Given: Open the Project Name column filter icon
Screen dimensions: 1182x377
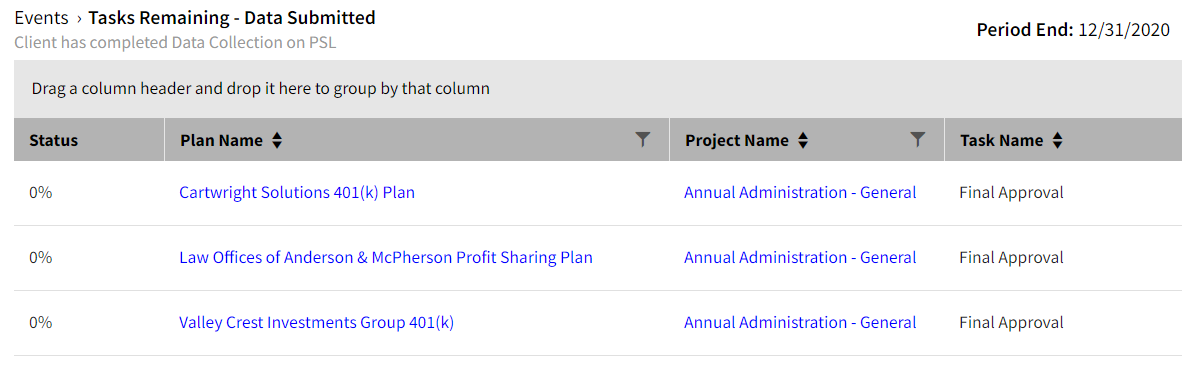Looking at the screenshot, I should click(917, 139).
